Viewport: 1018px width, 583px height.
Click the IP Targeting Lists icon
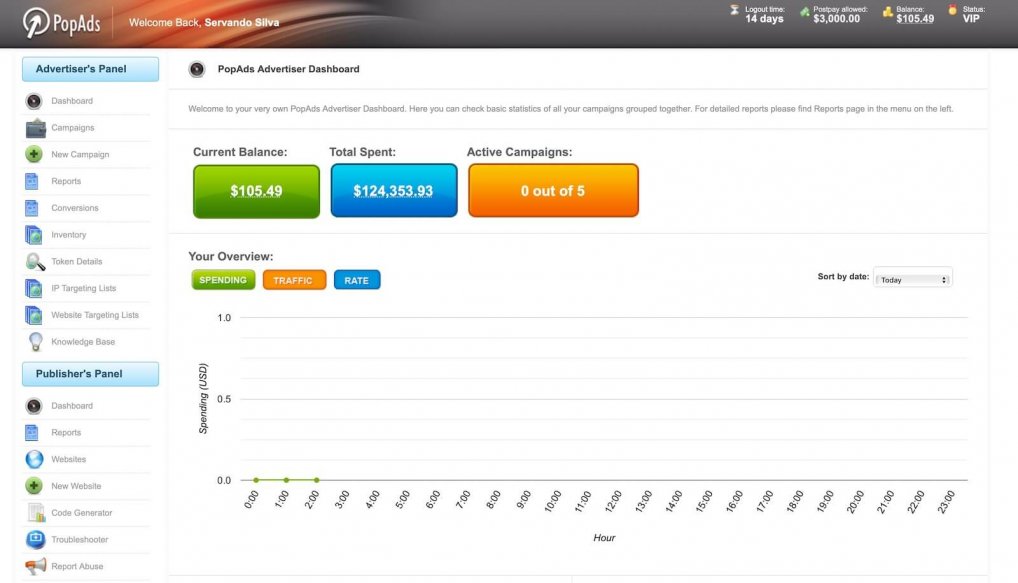34,288
